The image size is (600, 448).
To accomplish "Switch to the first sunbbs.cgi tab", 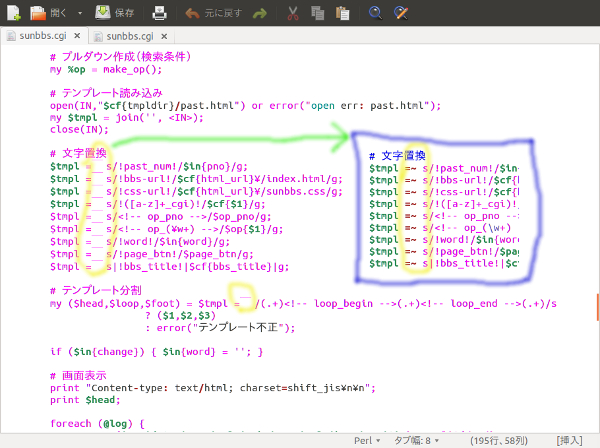I will [42, 37].
